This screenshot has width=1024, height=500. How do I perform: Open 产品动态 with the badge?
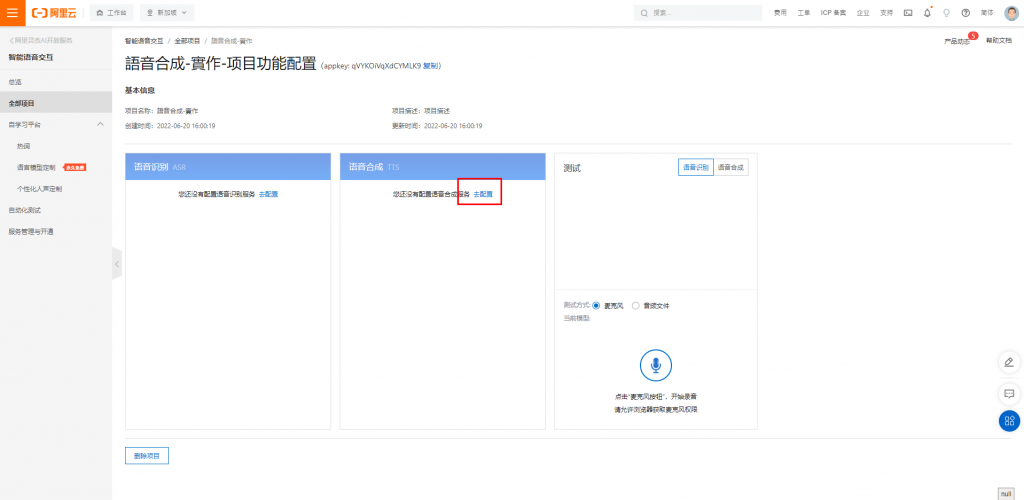(x=957, y=41)
